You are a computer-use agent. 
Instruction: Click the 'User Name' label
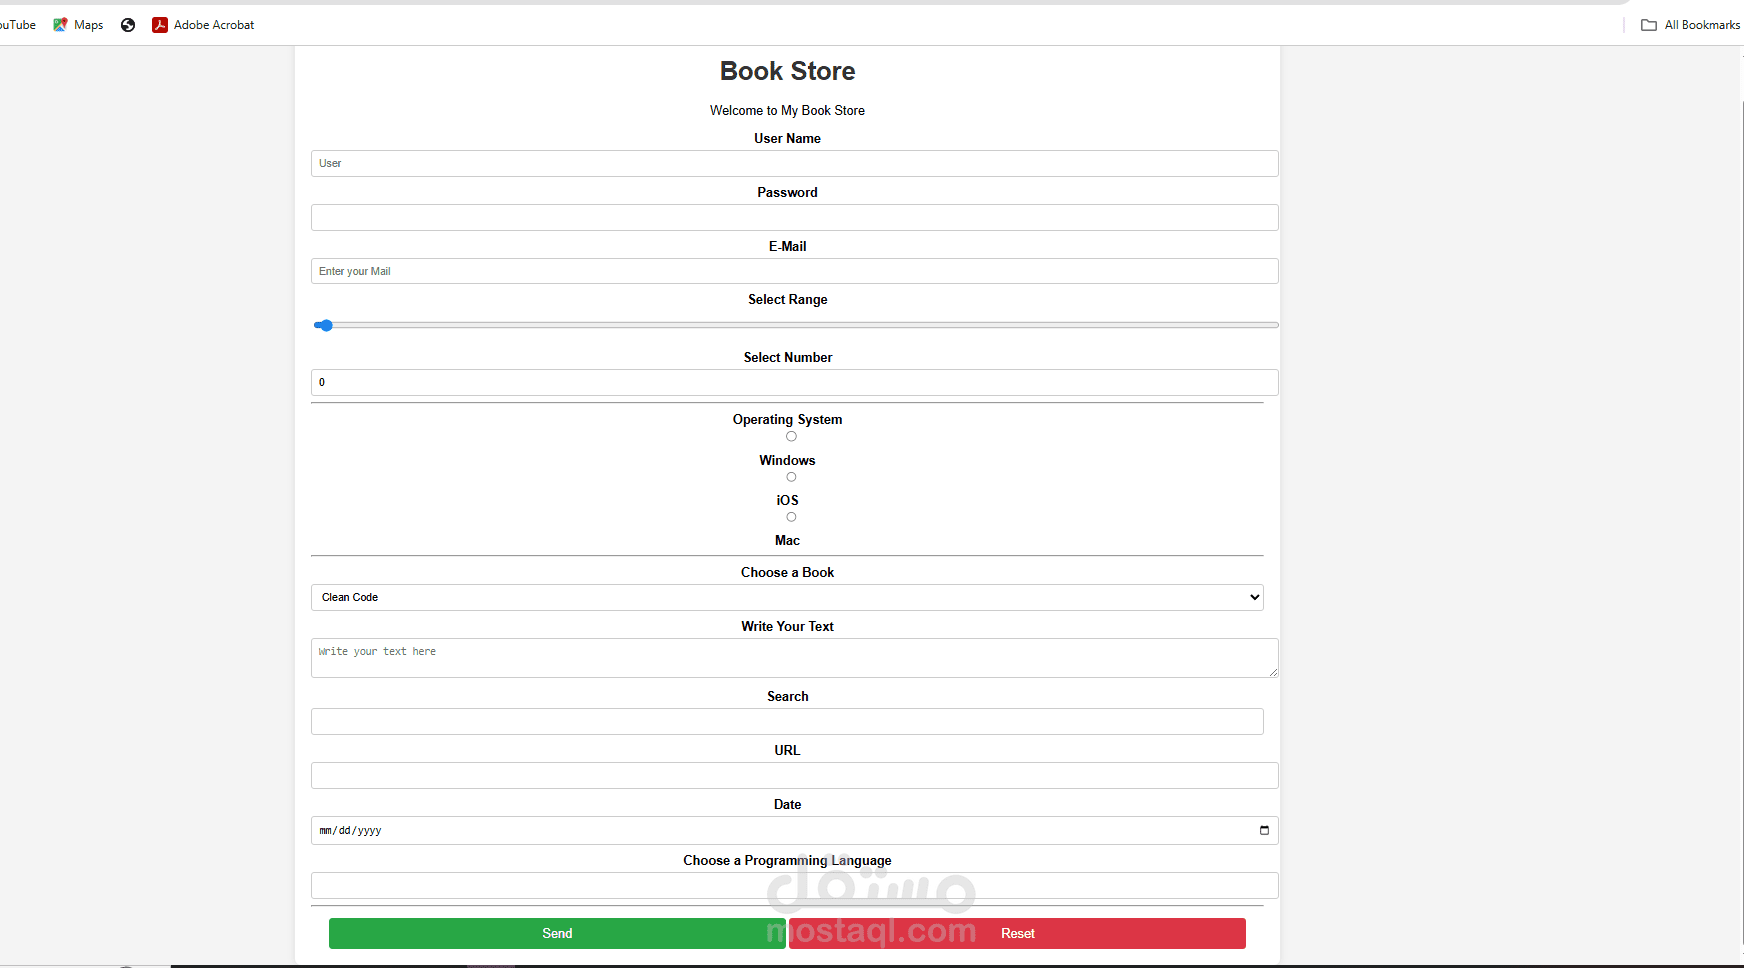click(787, 138)
